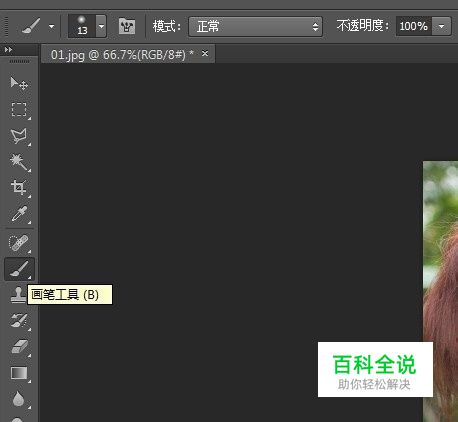Select the Clone Stamp tool
The width and height of the screenshot is (458, 422).
click(x=18, y=295)
